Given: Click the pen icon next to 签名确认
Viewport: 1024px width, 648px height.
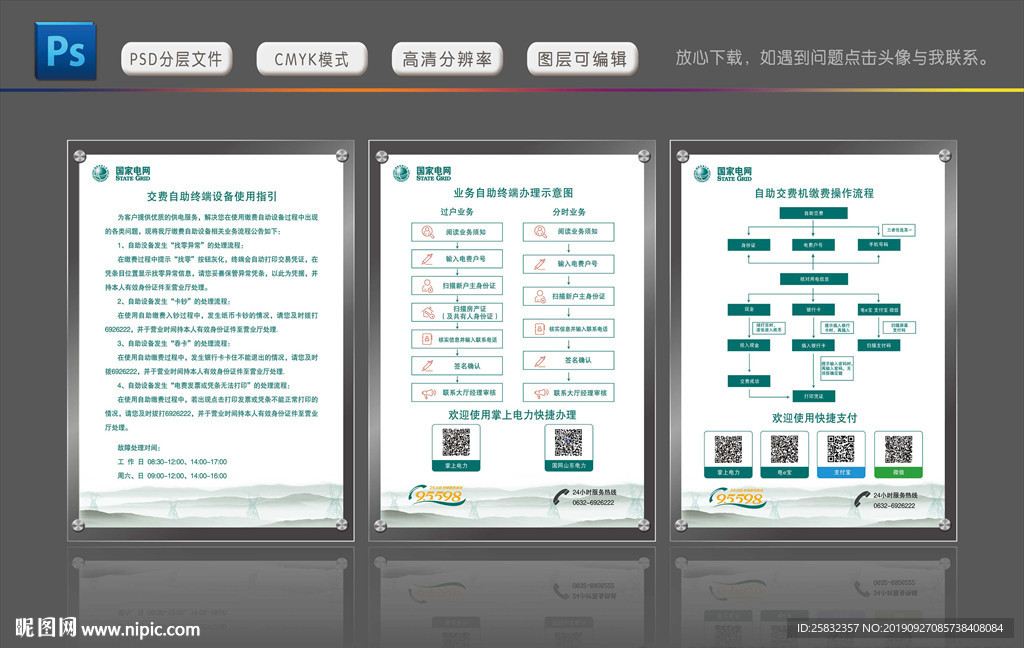Looking at the screenshot, I should tap(427, 362).
